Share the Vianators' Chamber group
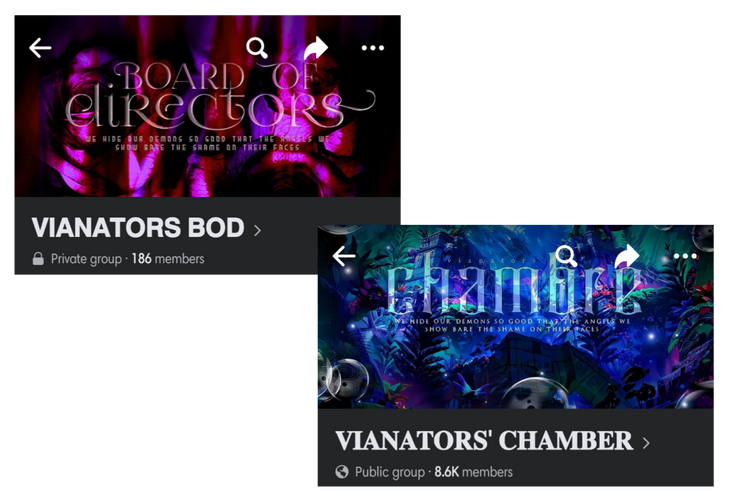Screen dimensions: 731x500 point(627,256)
